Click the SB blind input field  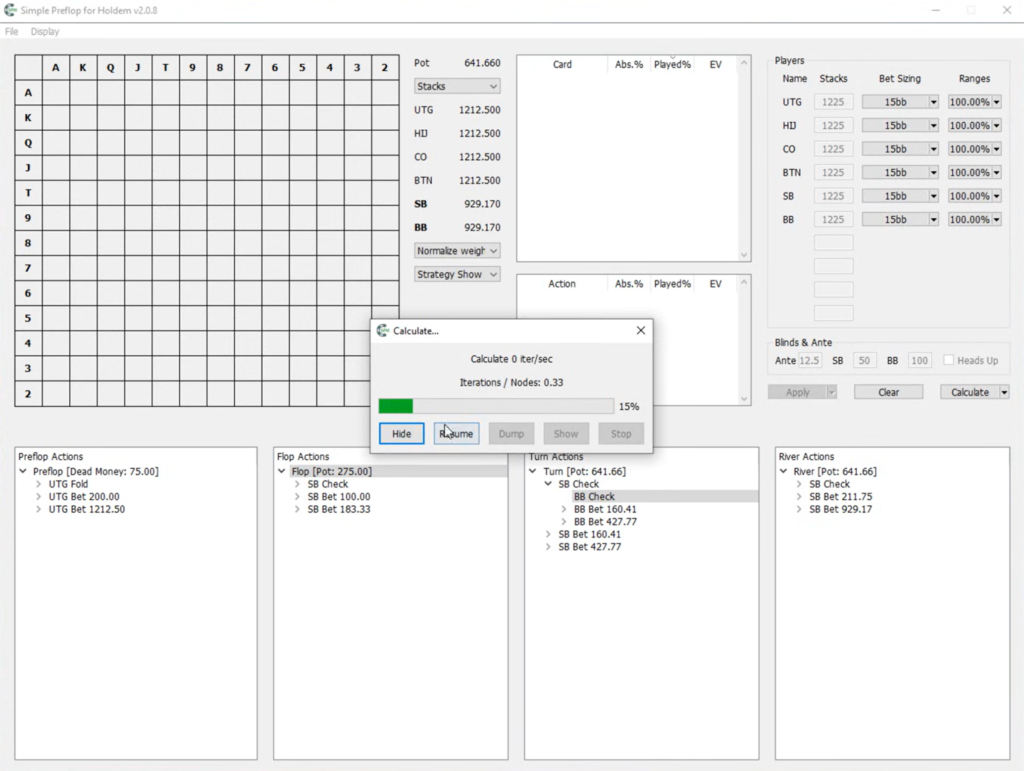click(864, 360)
